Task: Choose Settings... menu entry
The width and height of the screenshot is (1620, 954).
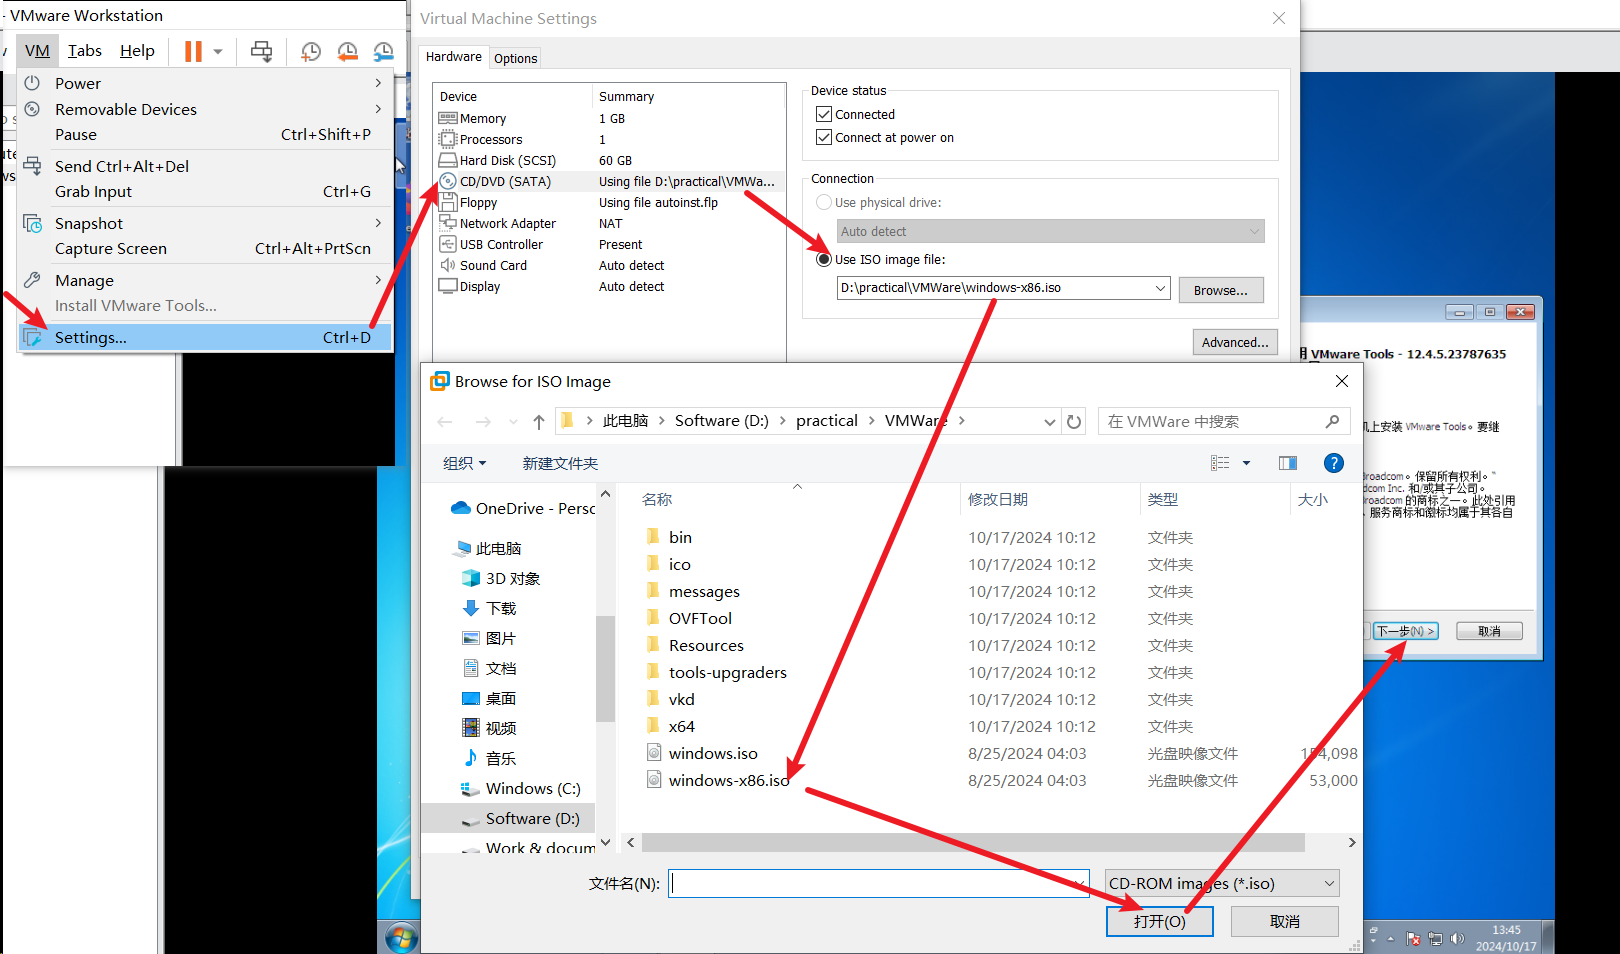Action: click(x=205, y=337)
